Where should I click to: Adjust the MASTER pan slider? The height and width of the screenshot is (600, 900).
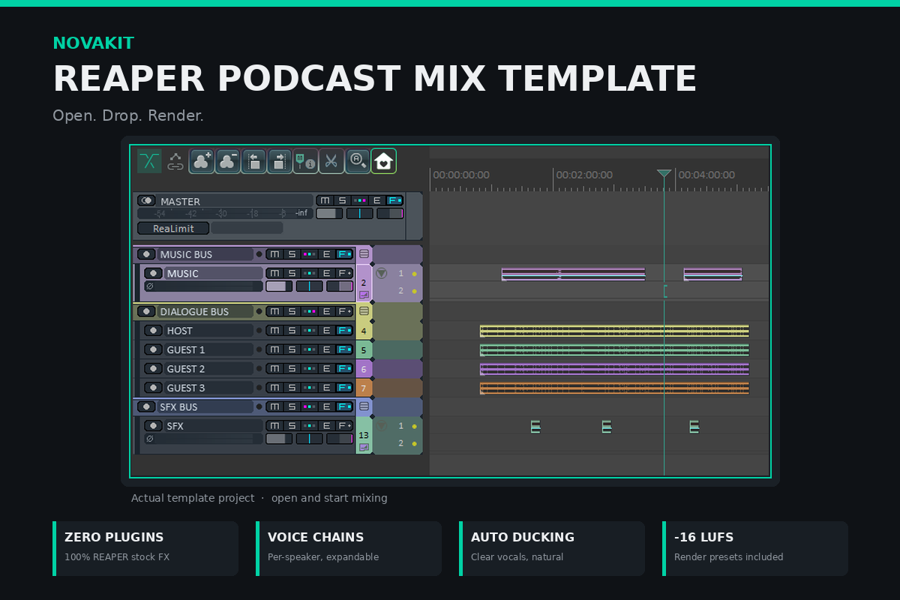click(360, 214)
